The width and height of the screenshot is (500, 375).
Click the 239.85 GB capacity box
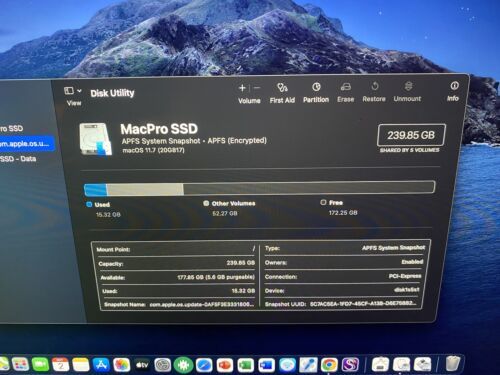(x=411, y=135)
